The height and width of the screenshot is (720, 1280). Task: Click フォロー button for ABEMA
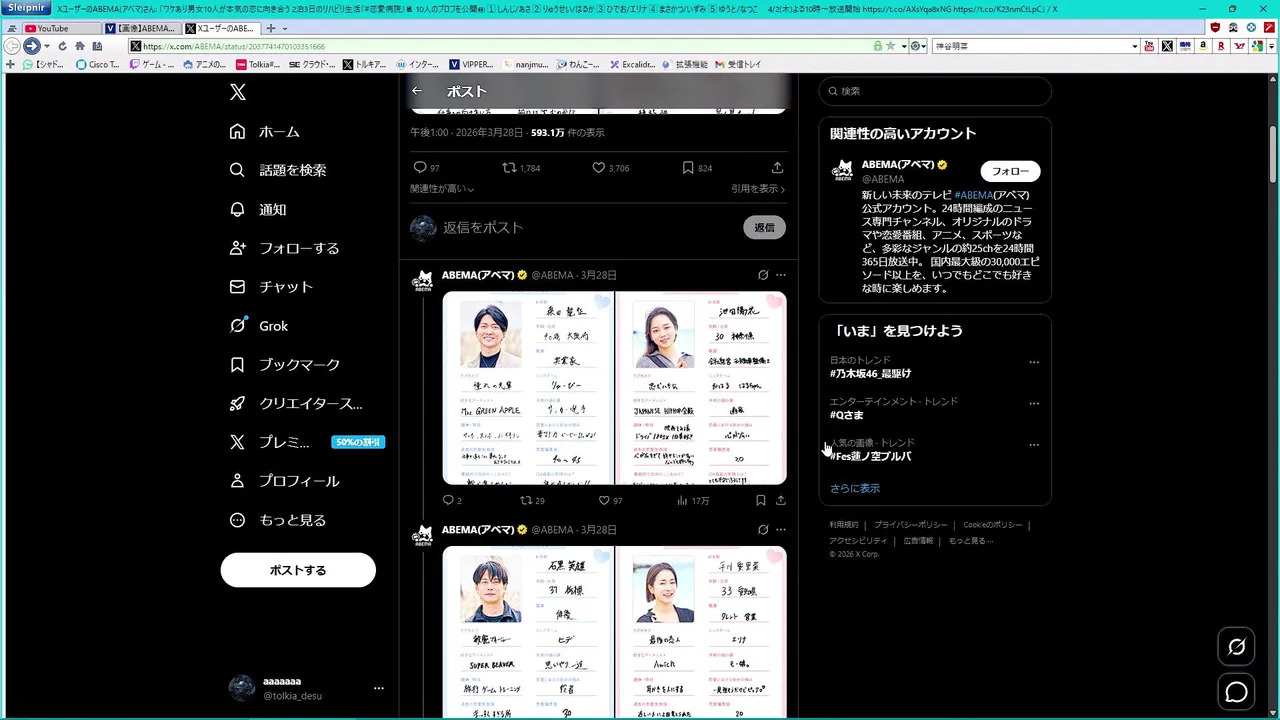pos(1010,171)
